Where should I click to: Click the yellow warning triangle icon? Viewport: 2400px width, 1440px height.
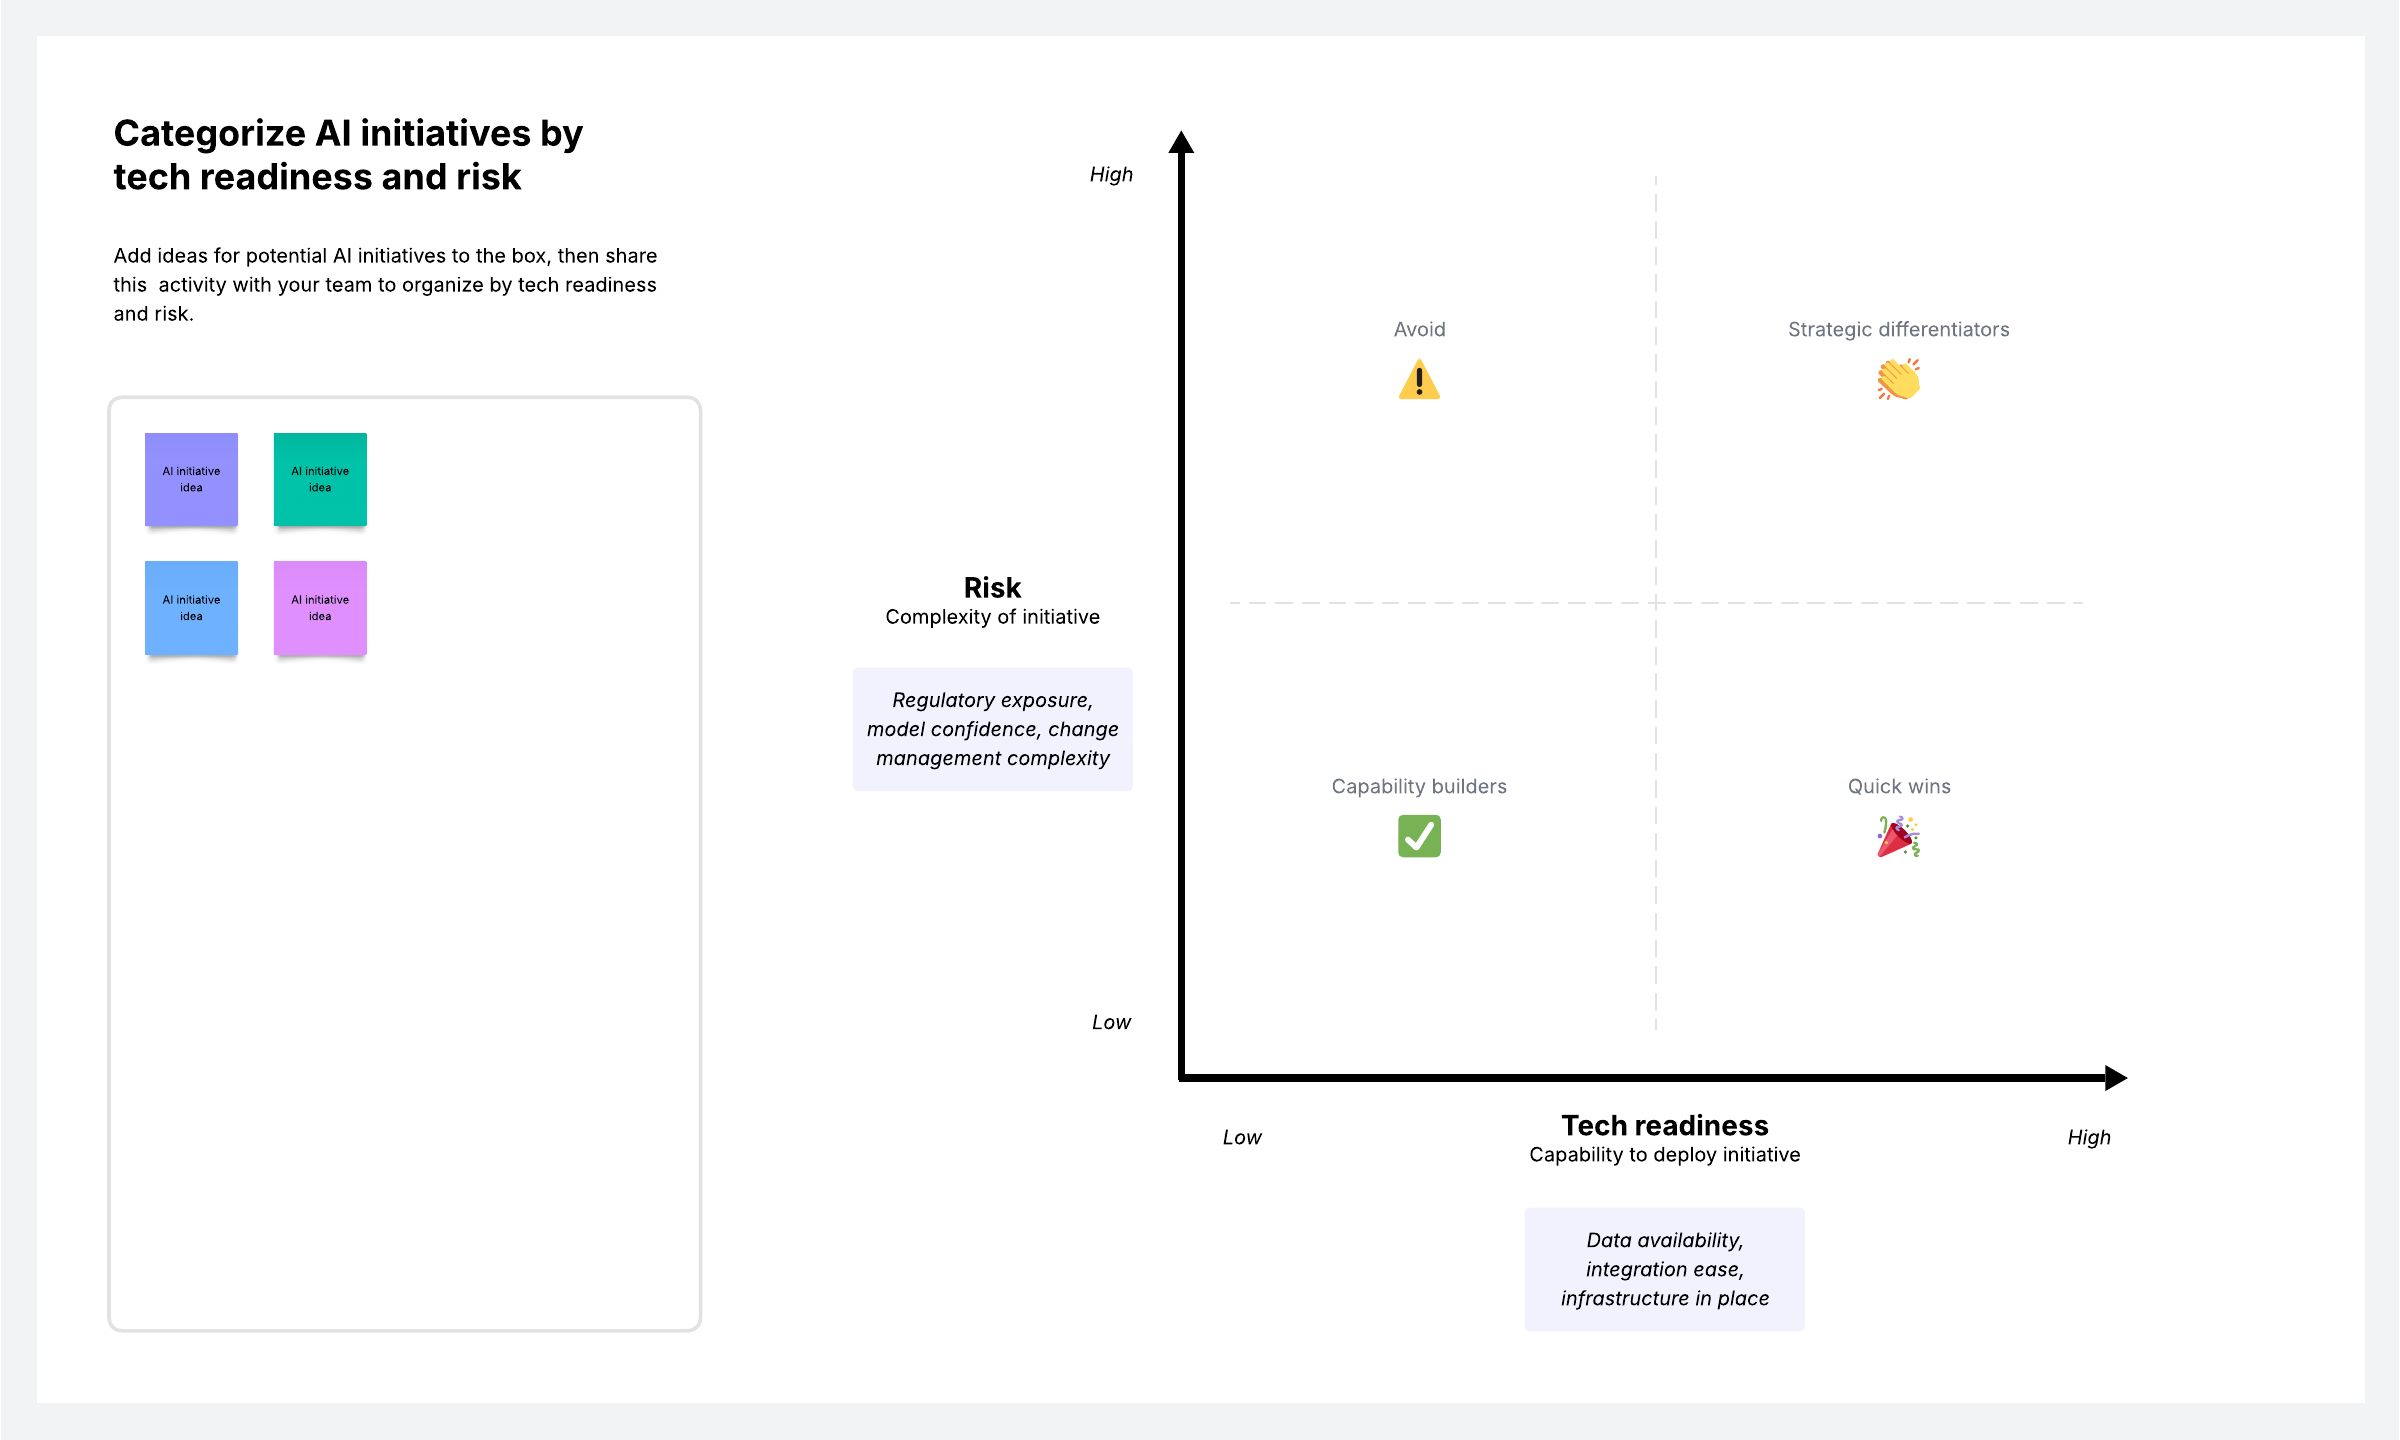(1419, 381)
